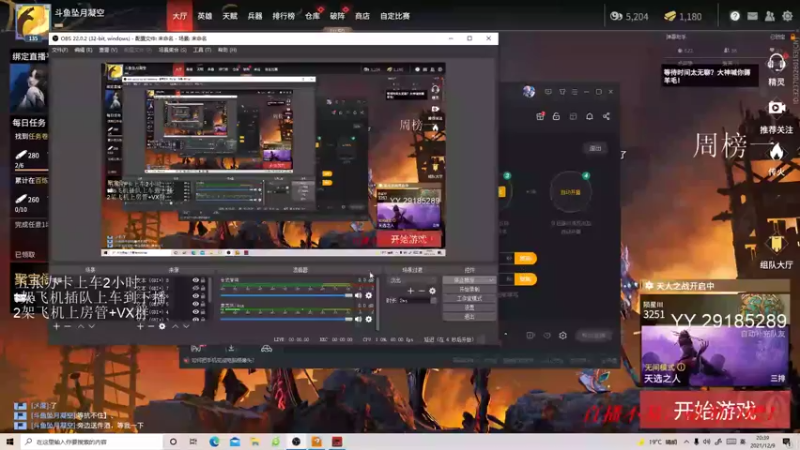
Task: Open settings gear at bottom of side window
Action: click(x=563, y=335)
